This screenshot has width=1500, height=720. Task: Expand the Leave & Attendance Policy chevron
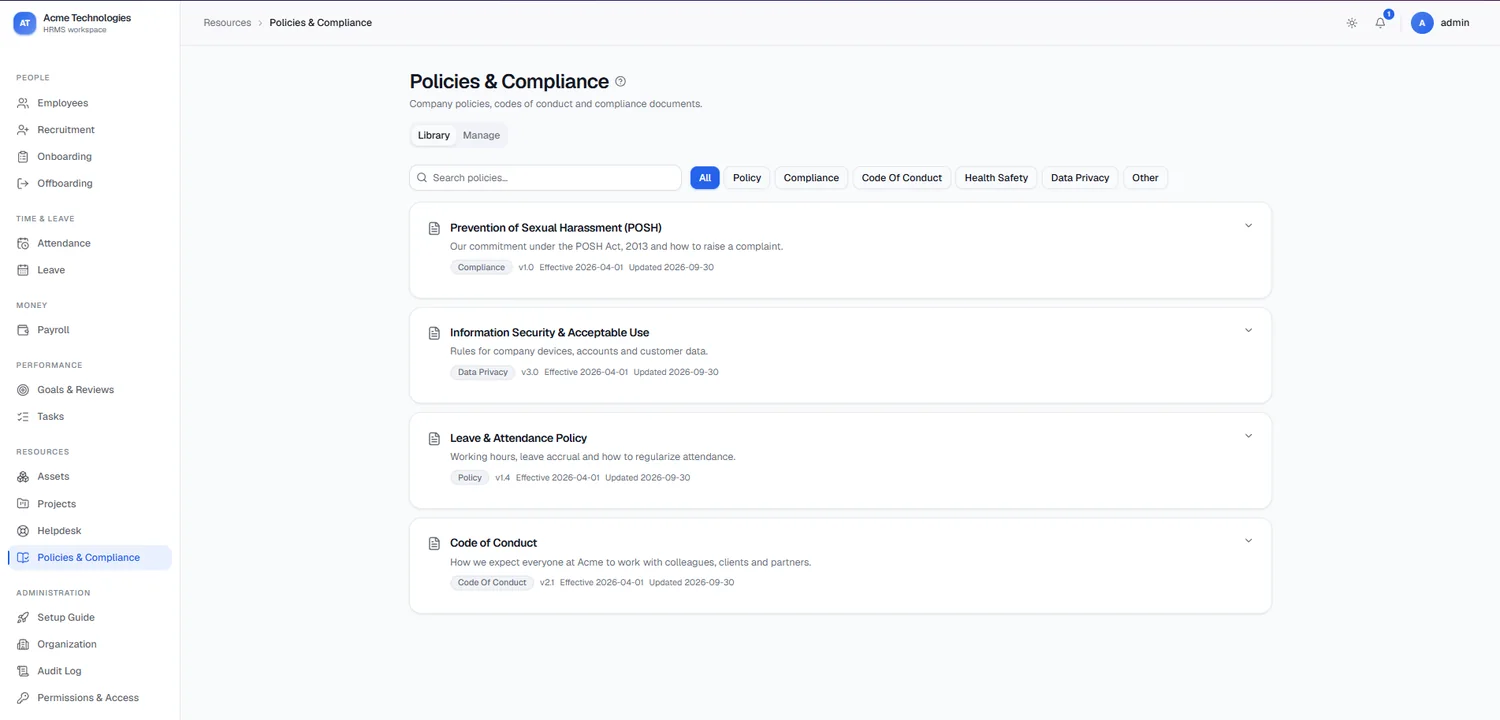tap(1248, 436)
